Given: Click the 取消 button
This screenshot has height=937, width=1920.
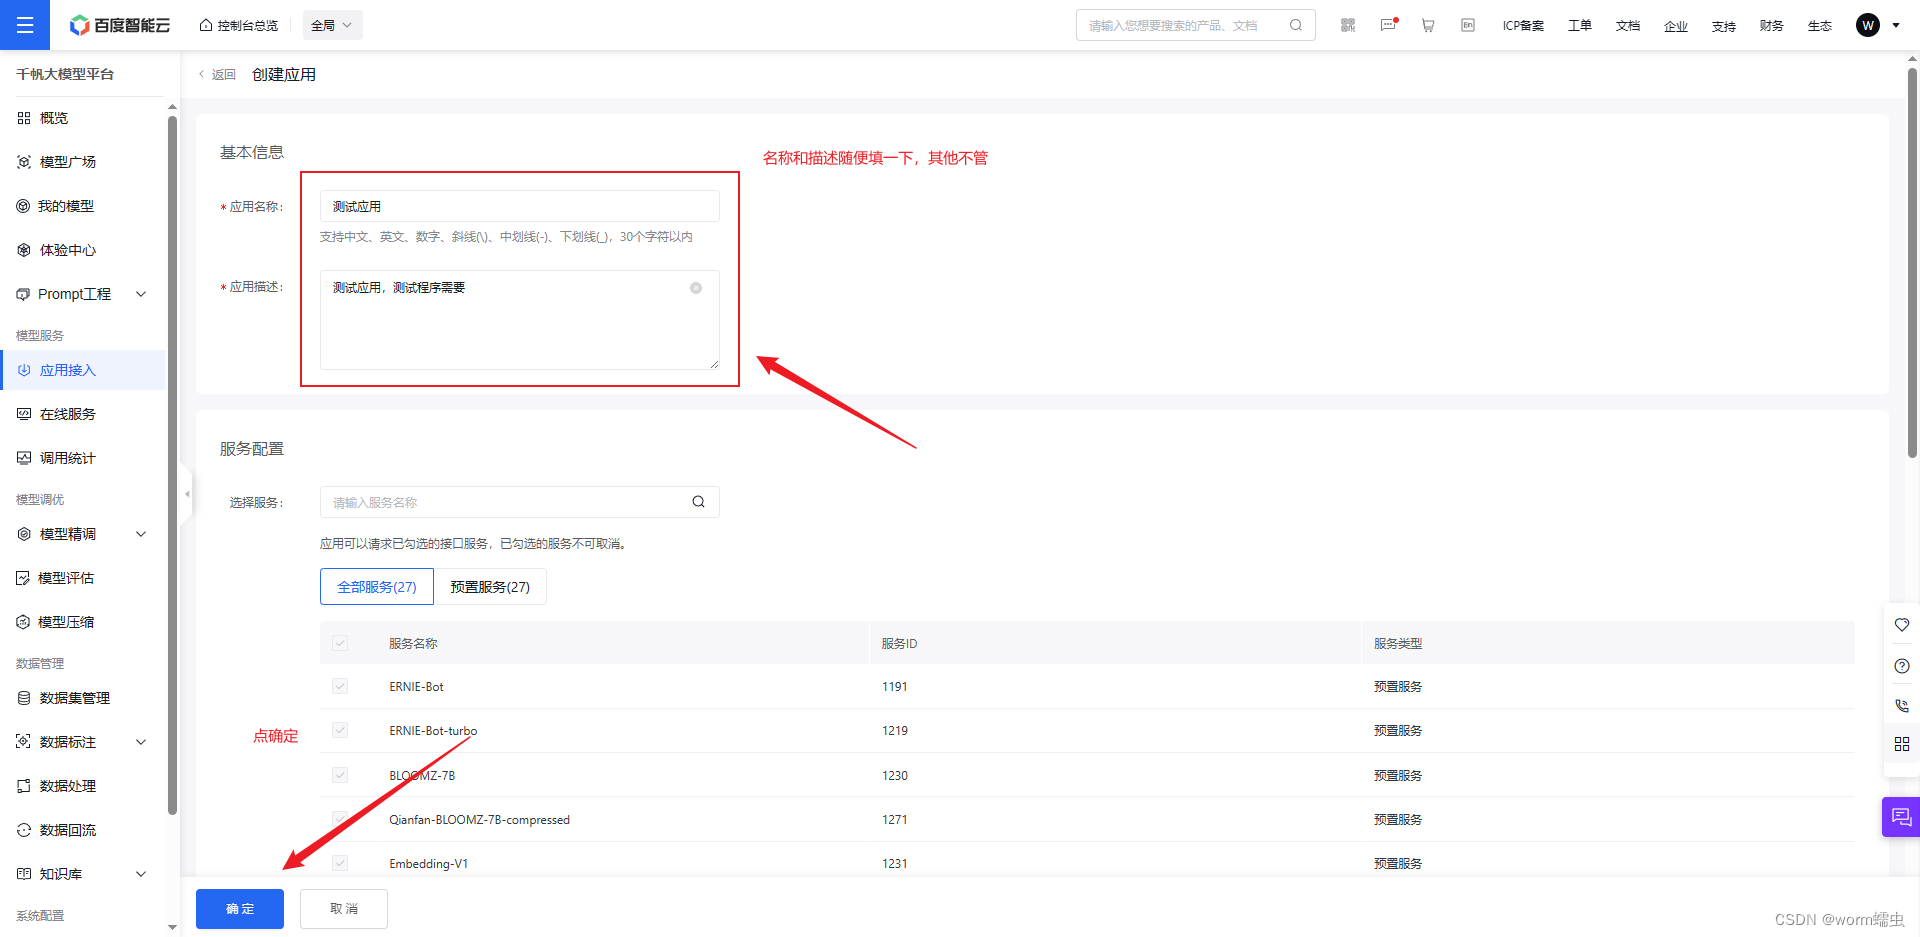Looking at the screenshot, I should (x=344, y=909).
